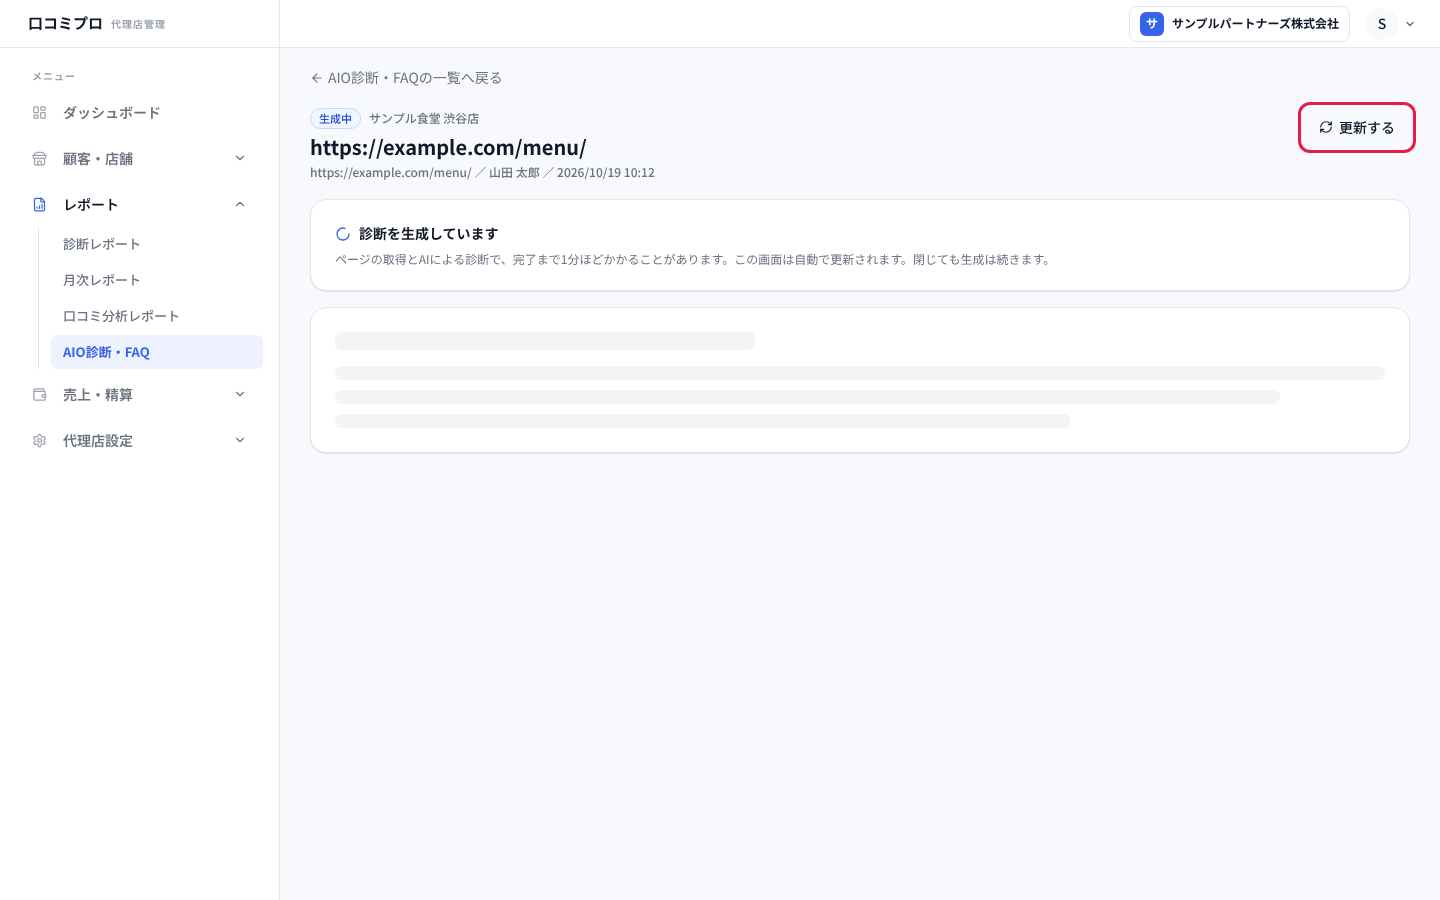Click the gear icon beside 代理店設定

(40, 441)
